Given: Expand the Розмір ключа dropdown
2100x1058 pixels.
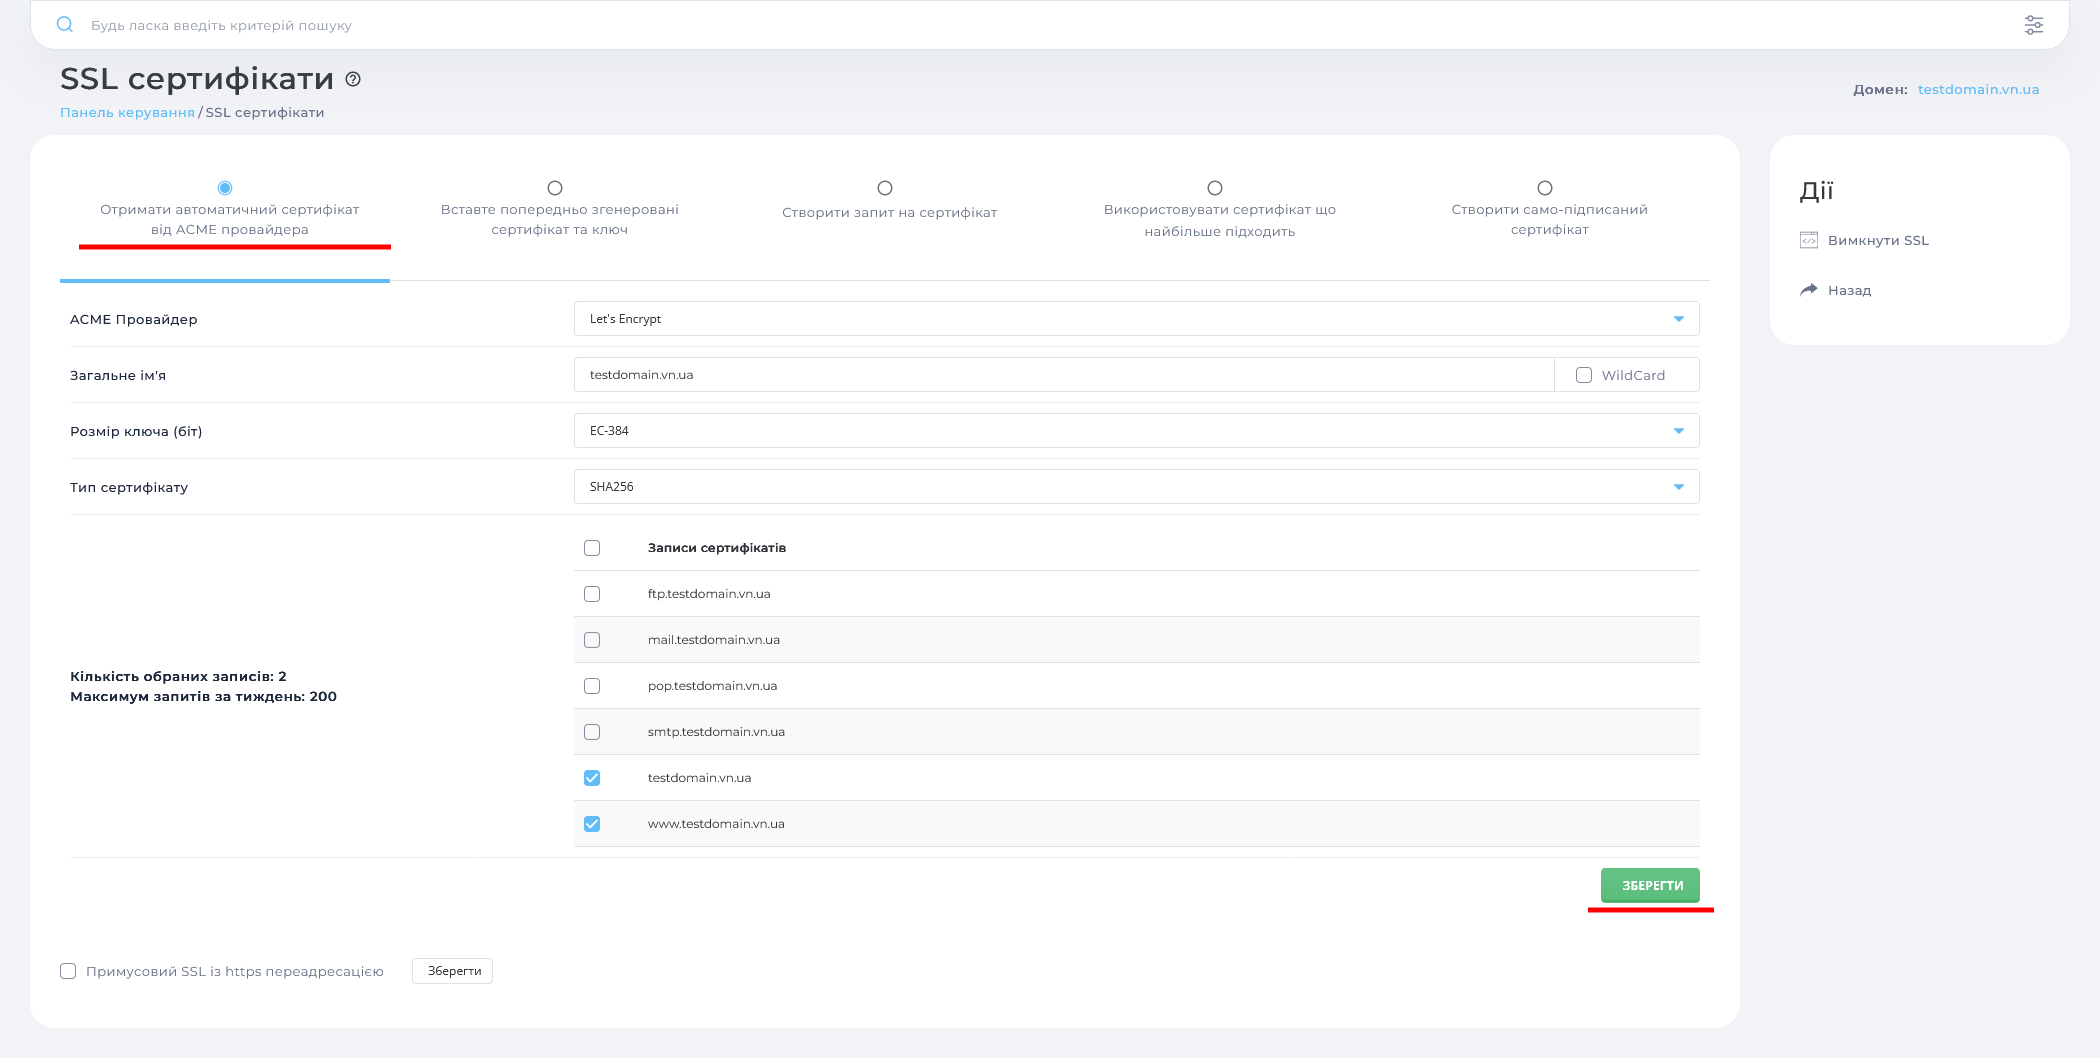Looking at the screenshot, I should pos(1136,431).
